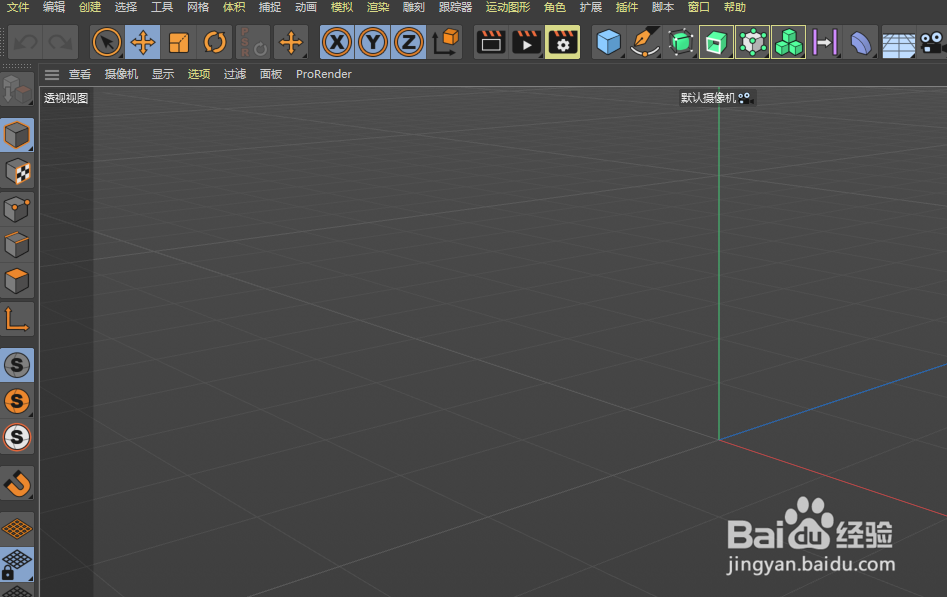Enable viewport solo single orange S
Screen dimensions: 947x597
17,401
